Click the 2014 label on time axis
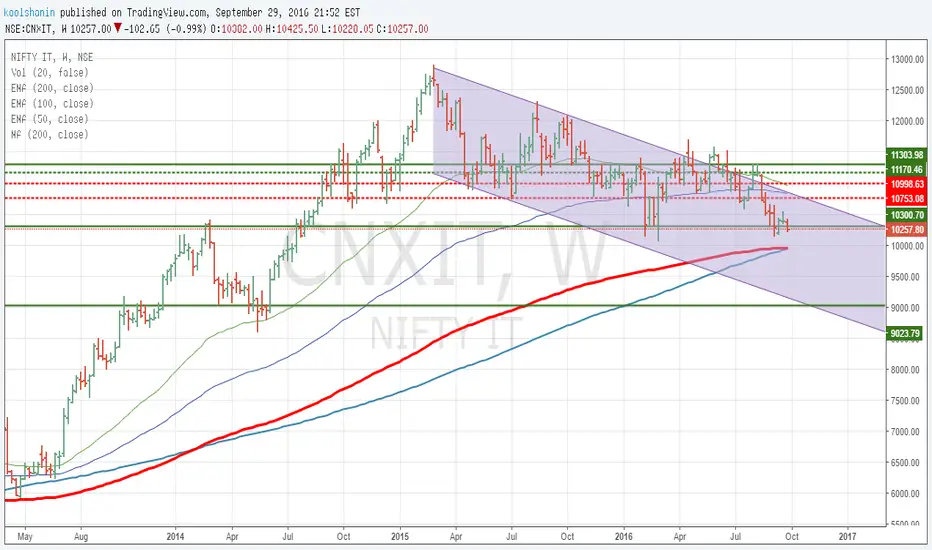Image resolution: width=932 pixels, height=550 pixels. (175, 536)
